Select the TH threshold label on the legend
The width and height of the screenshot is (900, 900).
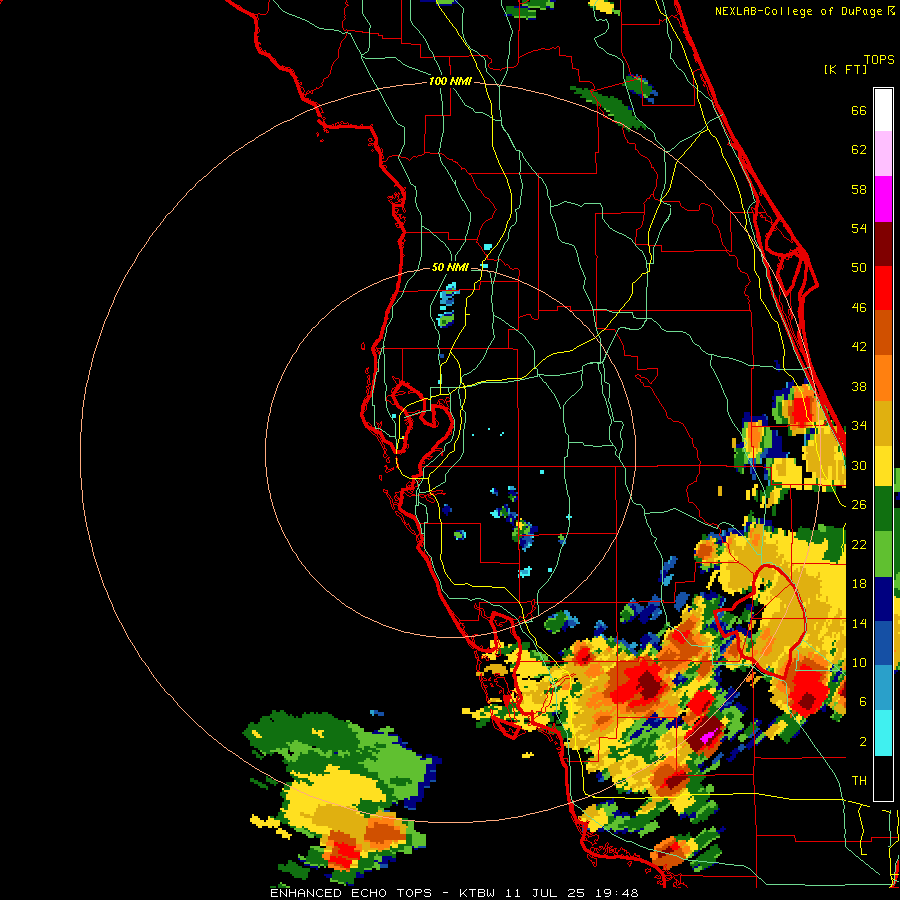(859, 781)
